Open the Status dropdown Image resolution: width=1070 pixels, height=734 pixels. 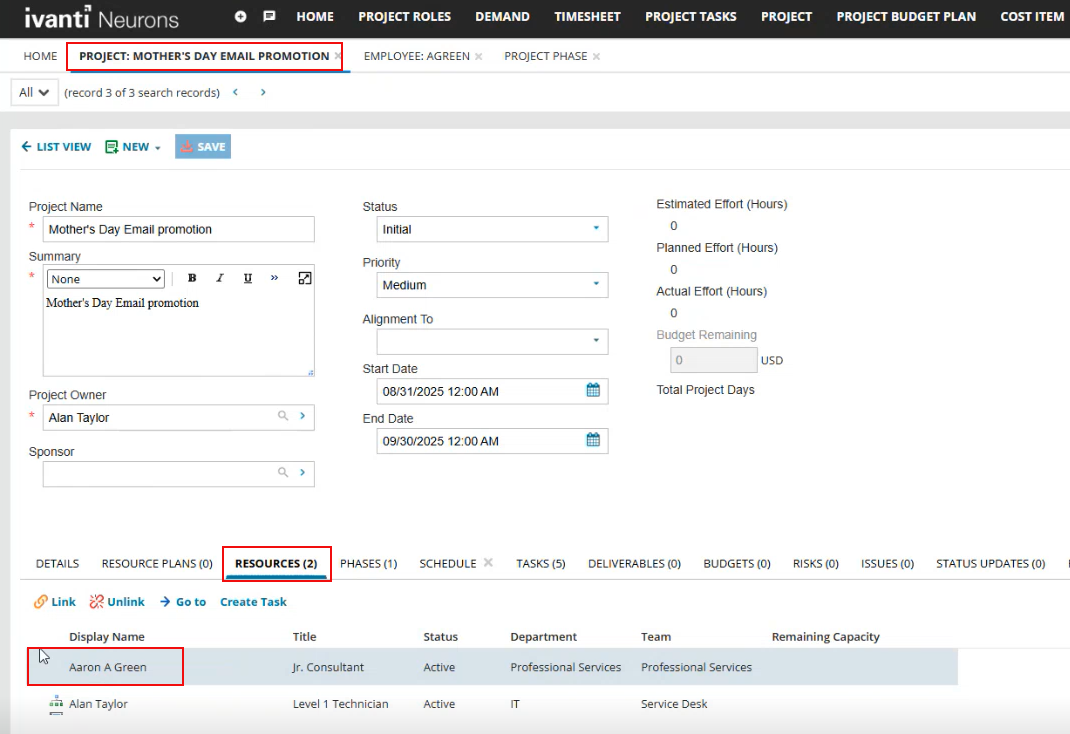(x=598, y=228)
